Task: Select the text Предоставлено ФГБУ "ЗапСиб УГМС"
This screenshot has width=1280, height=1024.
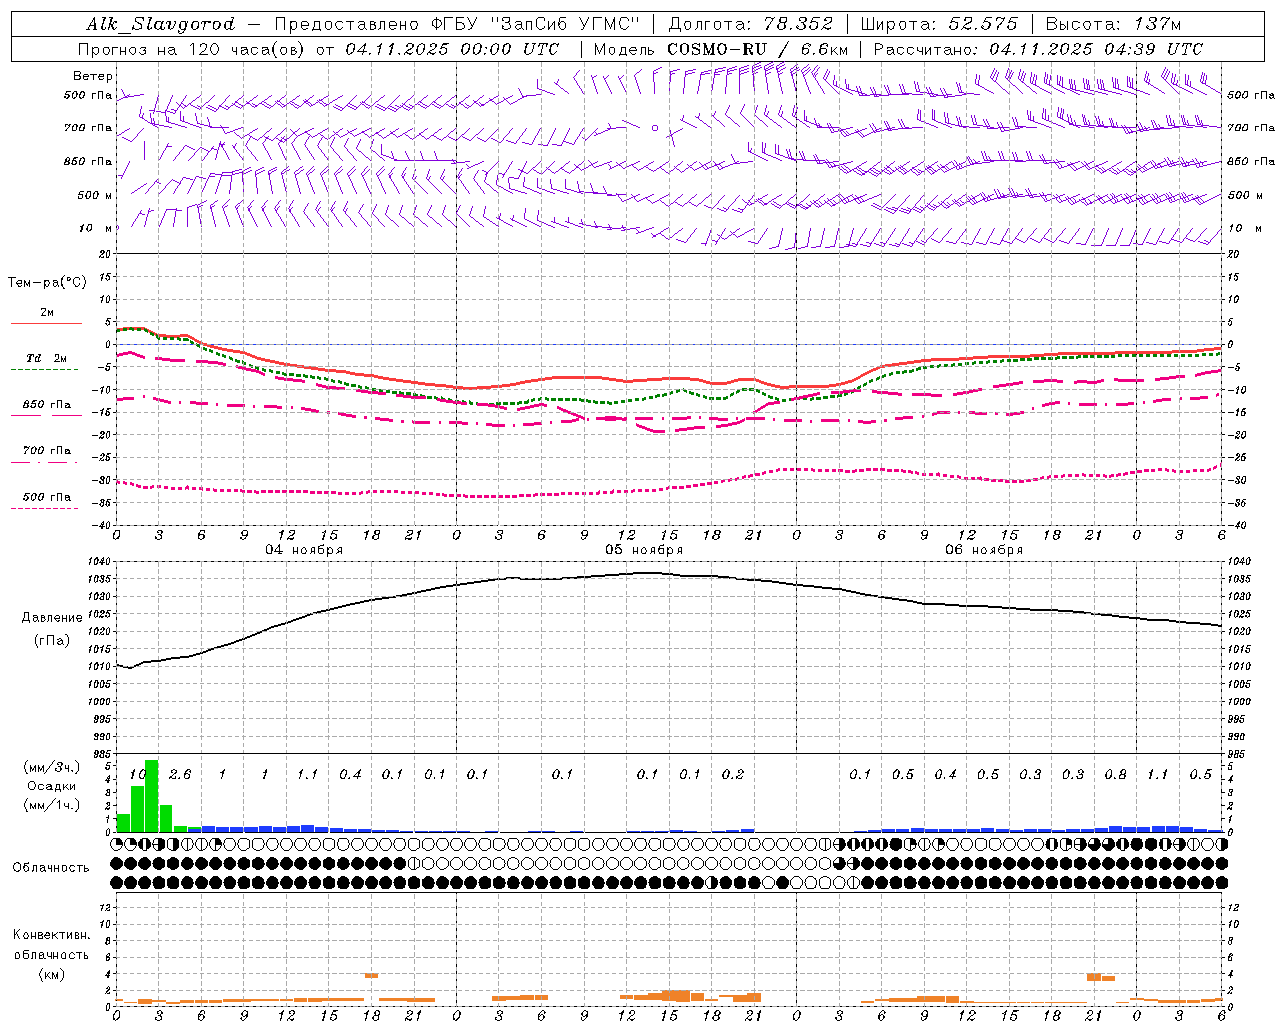Action: pos(457,24)
